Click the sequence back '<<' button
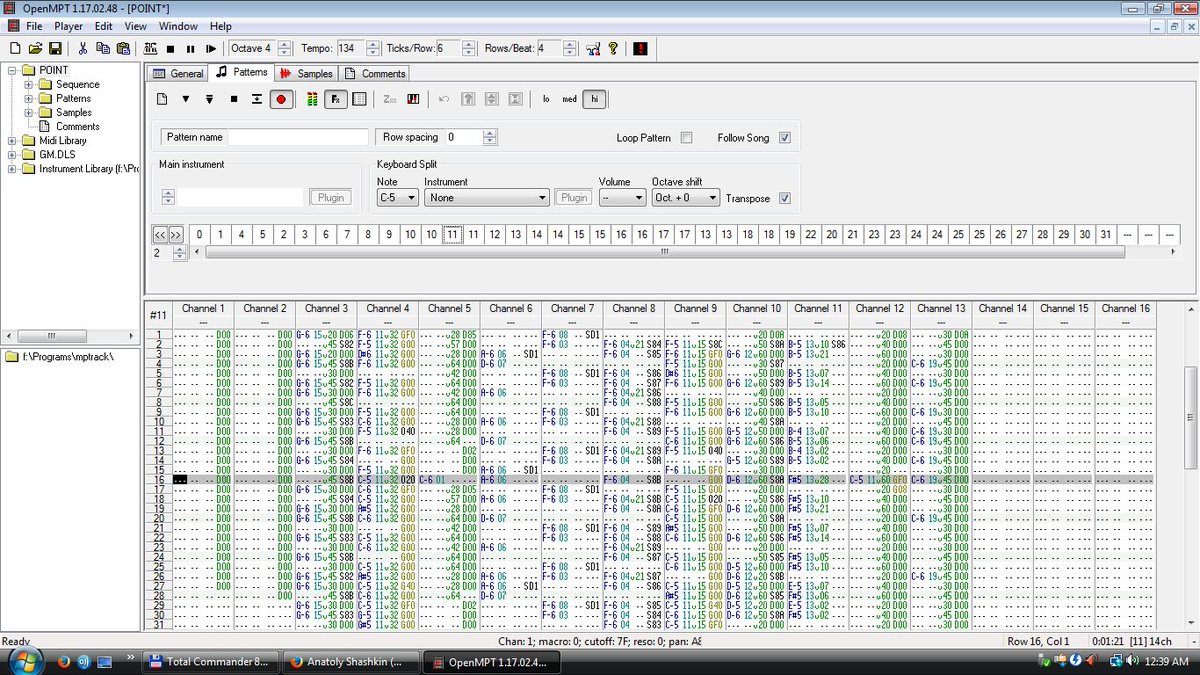1200x675 pixels. (x=160, y=234)
